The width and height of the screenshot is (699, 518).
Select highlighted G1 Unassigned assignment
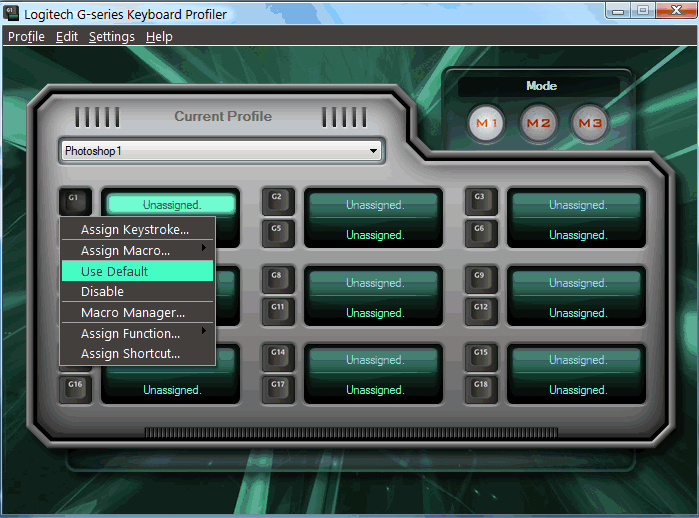(x=172, y=205)
